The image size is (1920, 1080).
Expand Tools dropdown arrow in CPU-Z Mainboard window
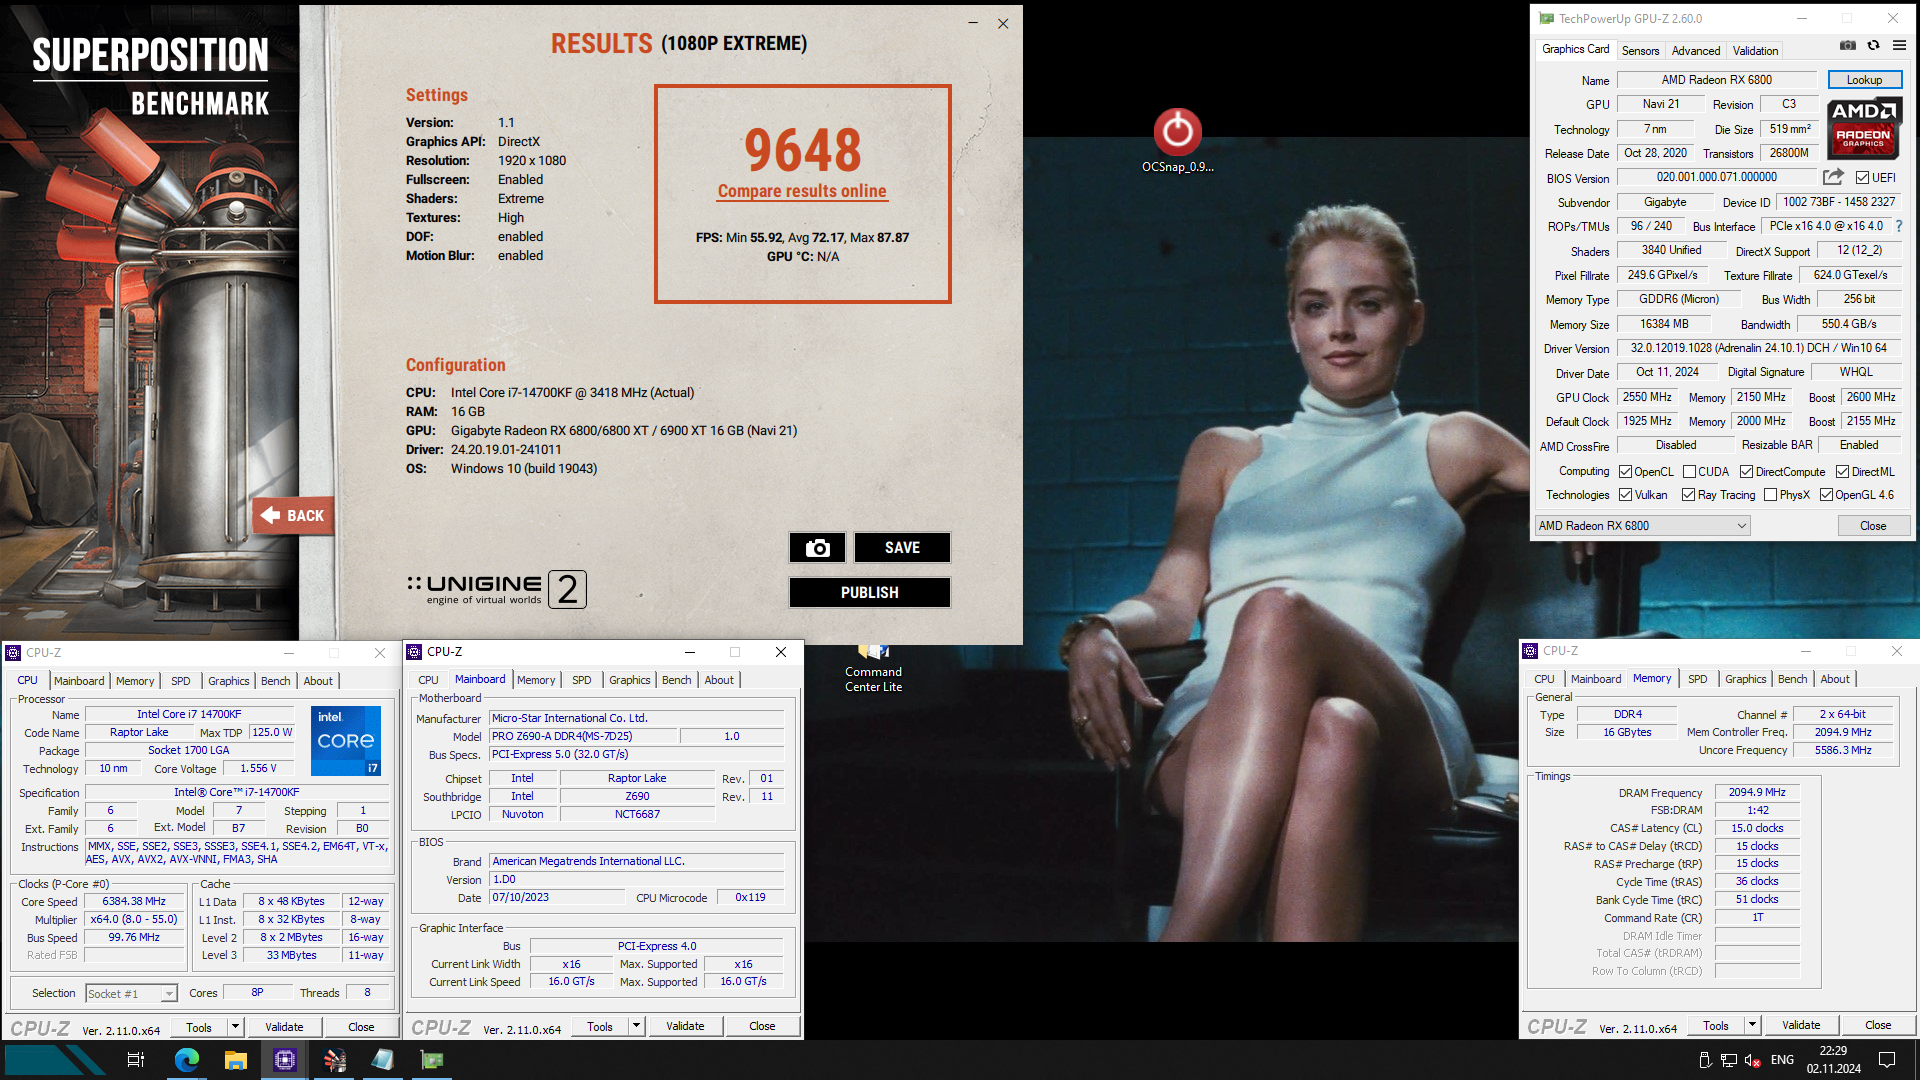pyautogui.click(x=636, y=1026)
